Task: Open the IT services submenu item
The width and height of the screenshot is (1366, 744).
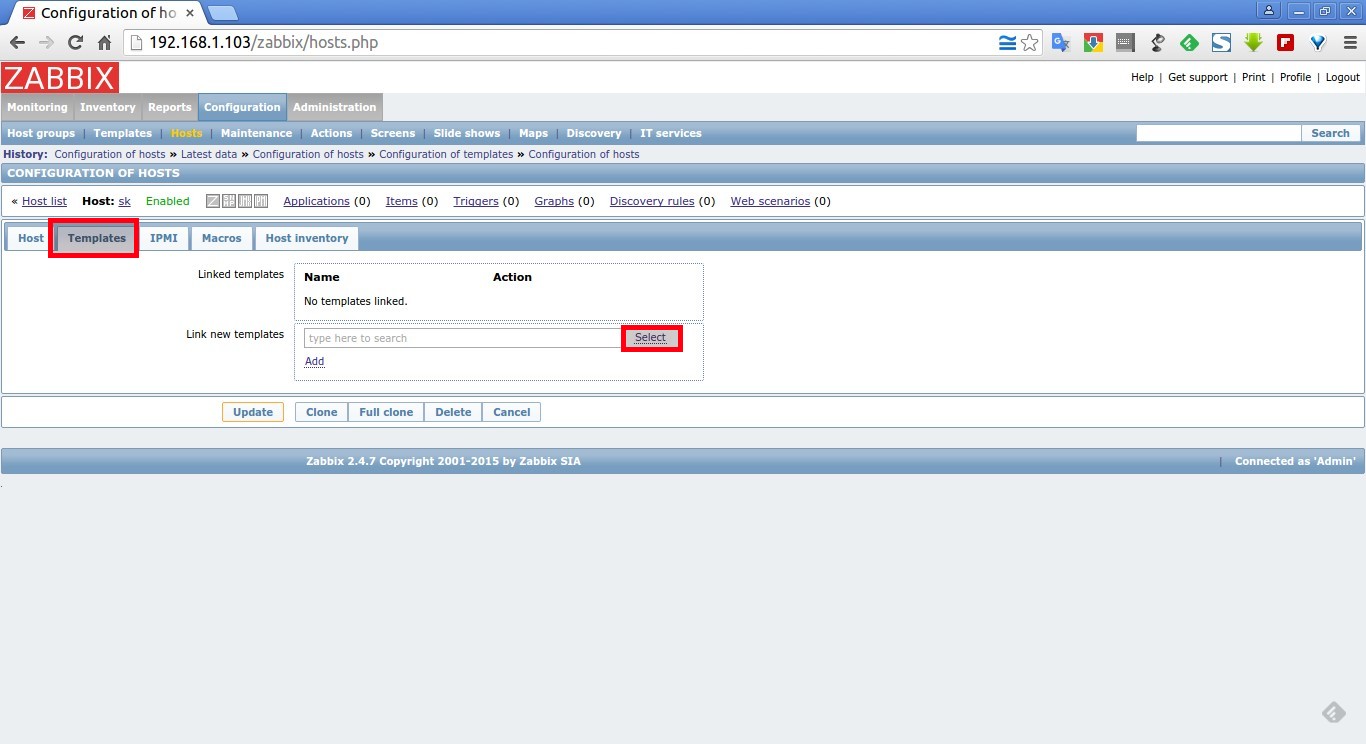Action: (671, 133)
